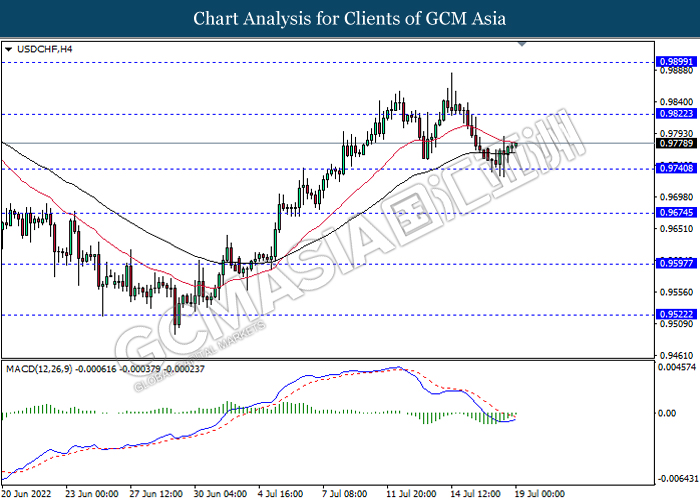
Task: Click the 19 Jul 00:00 time label
Action: [540, 494]
